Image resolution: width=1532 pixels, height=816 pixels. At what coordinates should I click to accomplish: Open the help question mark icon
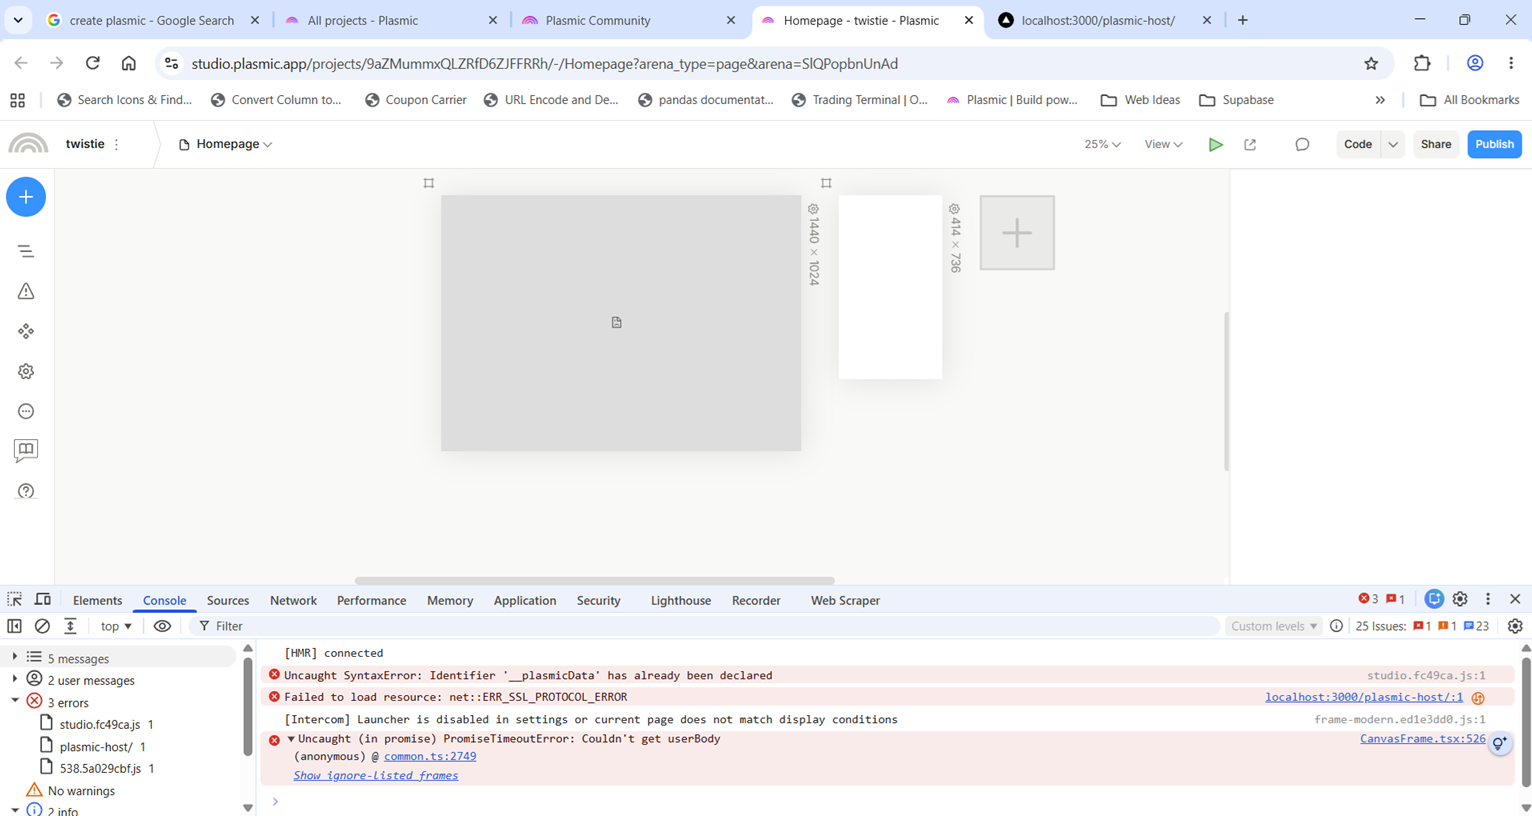tap(26, 491)
